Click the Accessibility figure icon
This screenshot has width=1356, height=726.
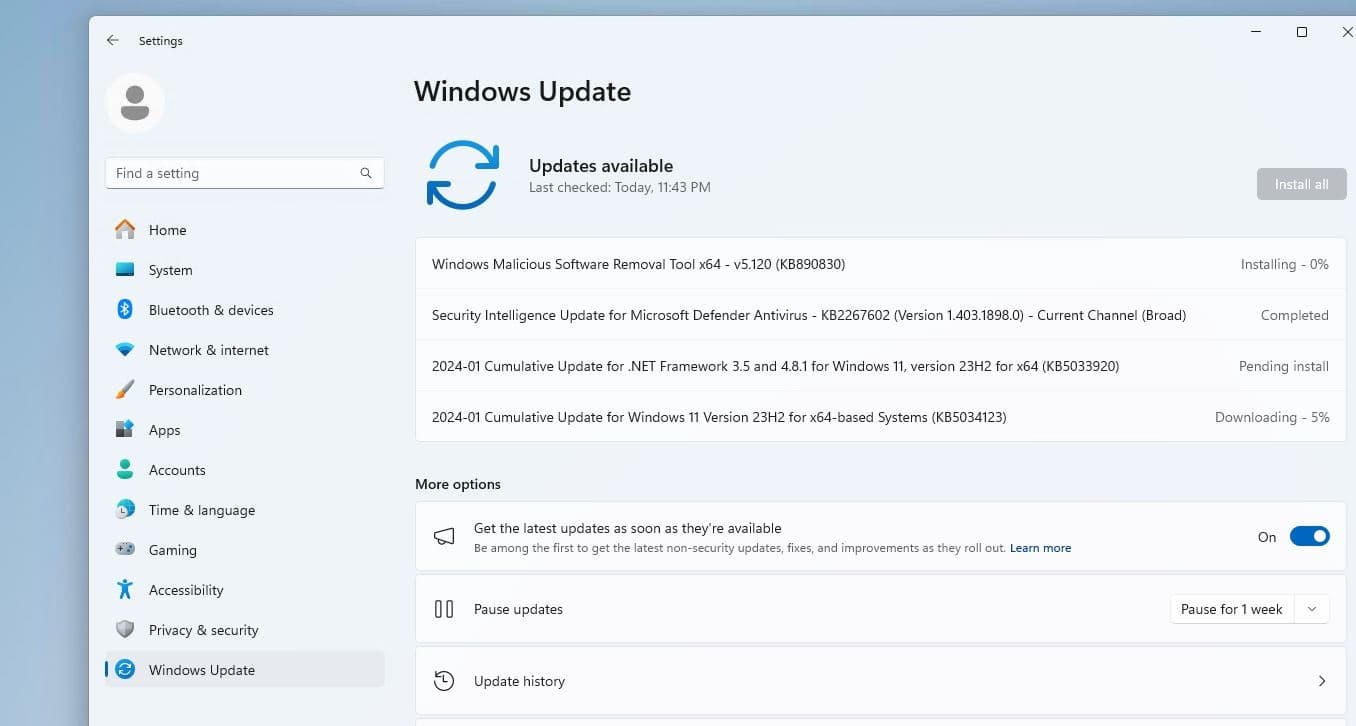pos(125,590)
